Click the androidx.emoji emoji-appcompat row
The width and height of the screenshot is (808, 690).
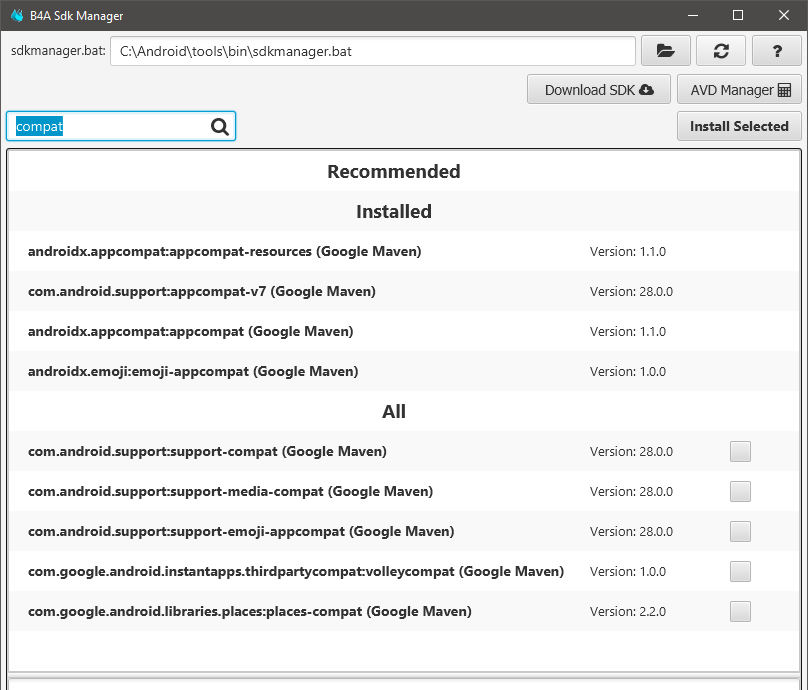click(193, 371)
